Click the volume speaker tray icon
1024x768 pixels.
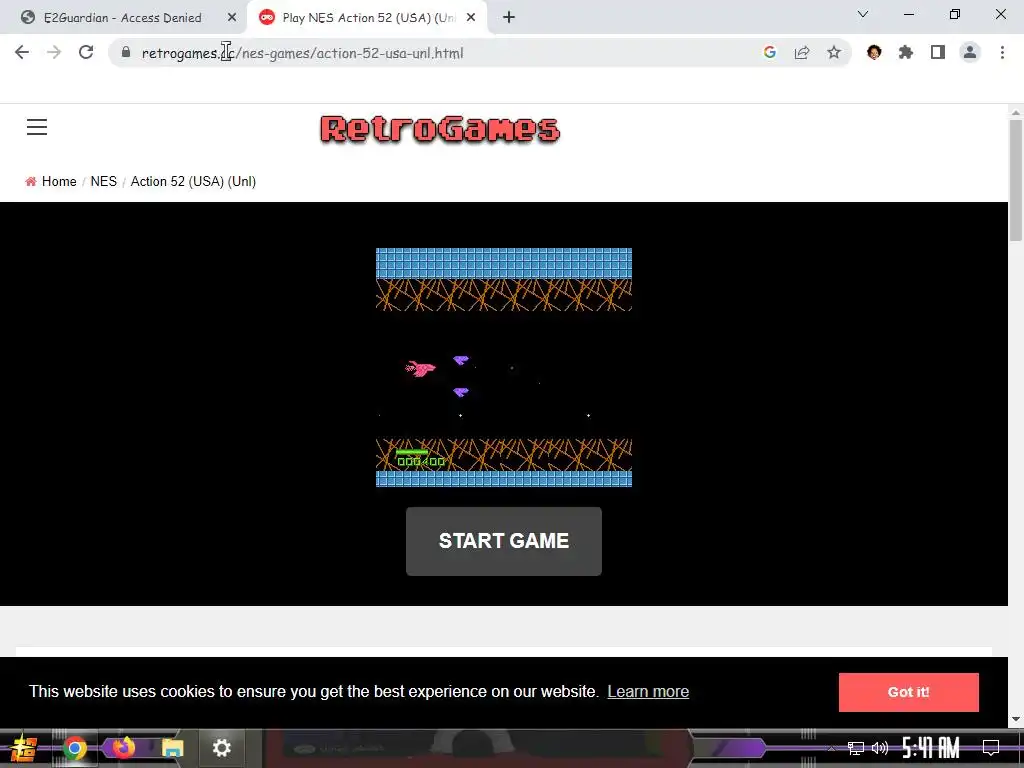(880, 748)
